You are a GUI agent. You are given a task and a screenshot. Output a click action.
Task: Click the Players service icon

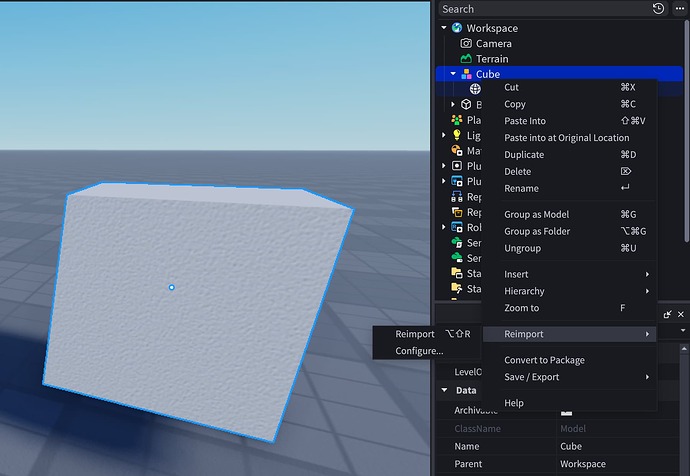(x=457, y=120)
